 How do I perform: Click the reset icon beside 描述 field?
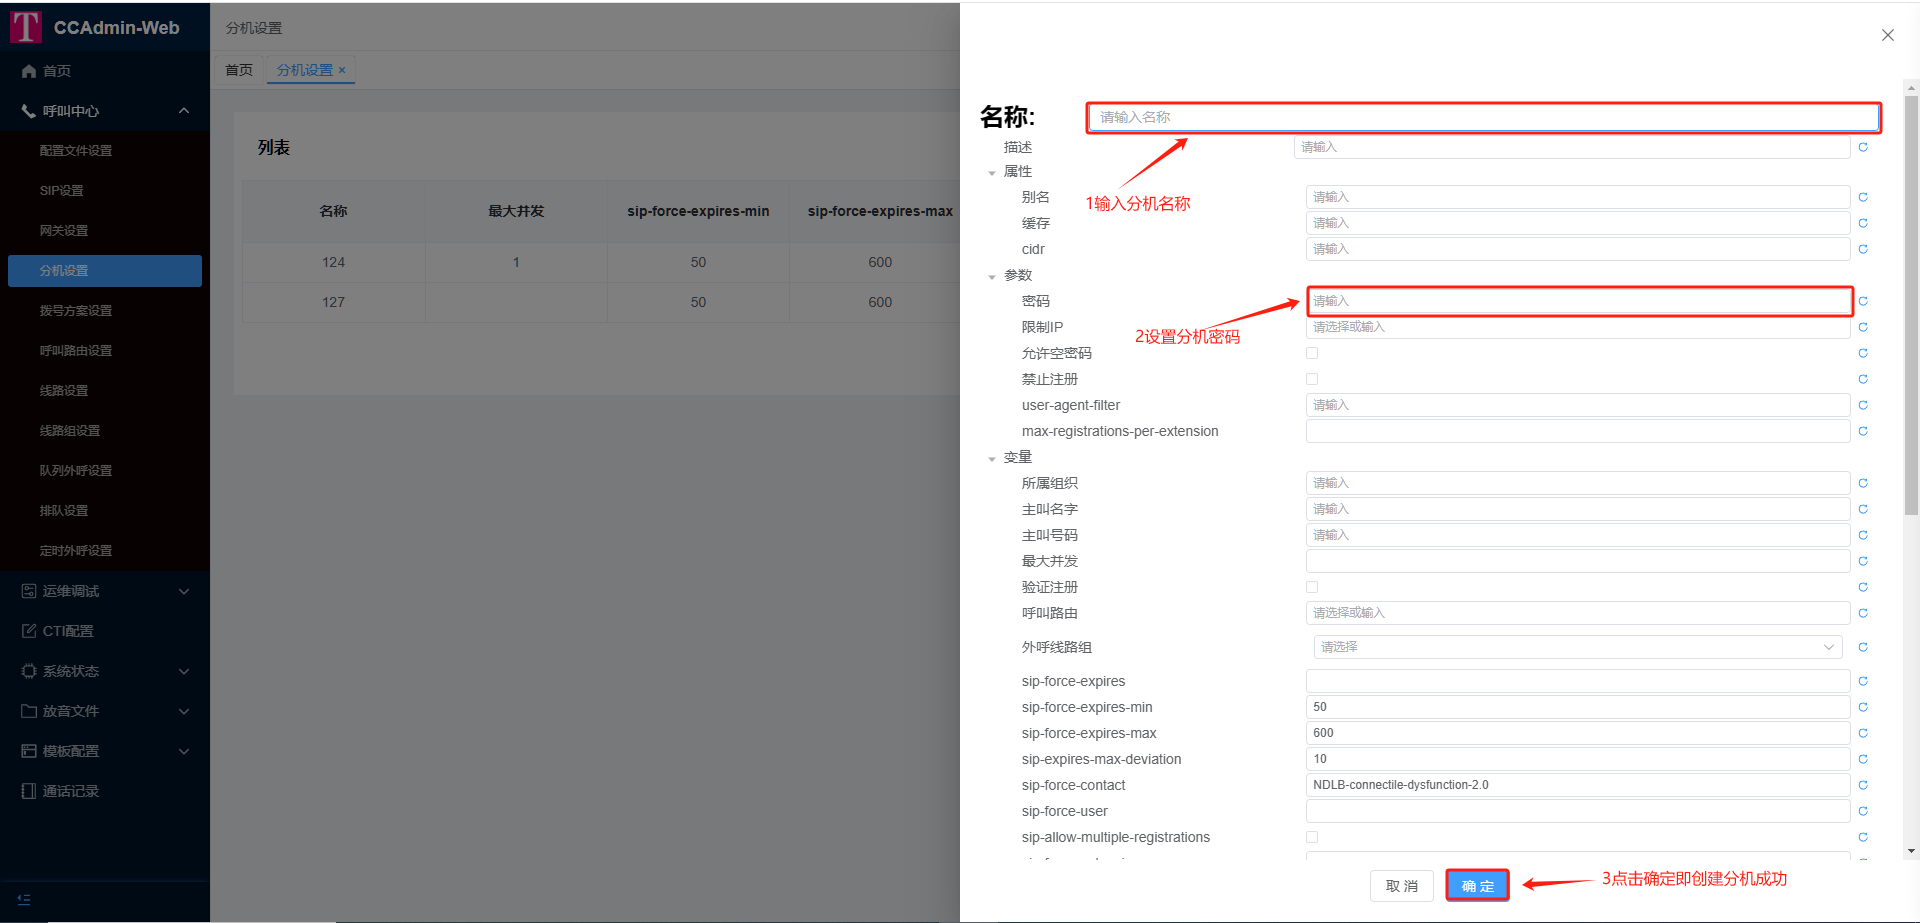tap(1862, 147)
